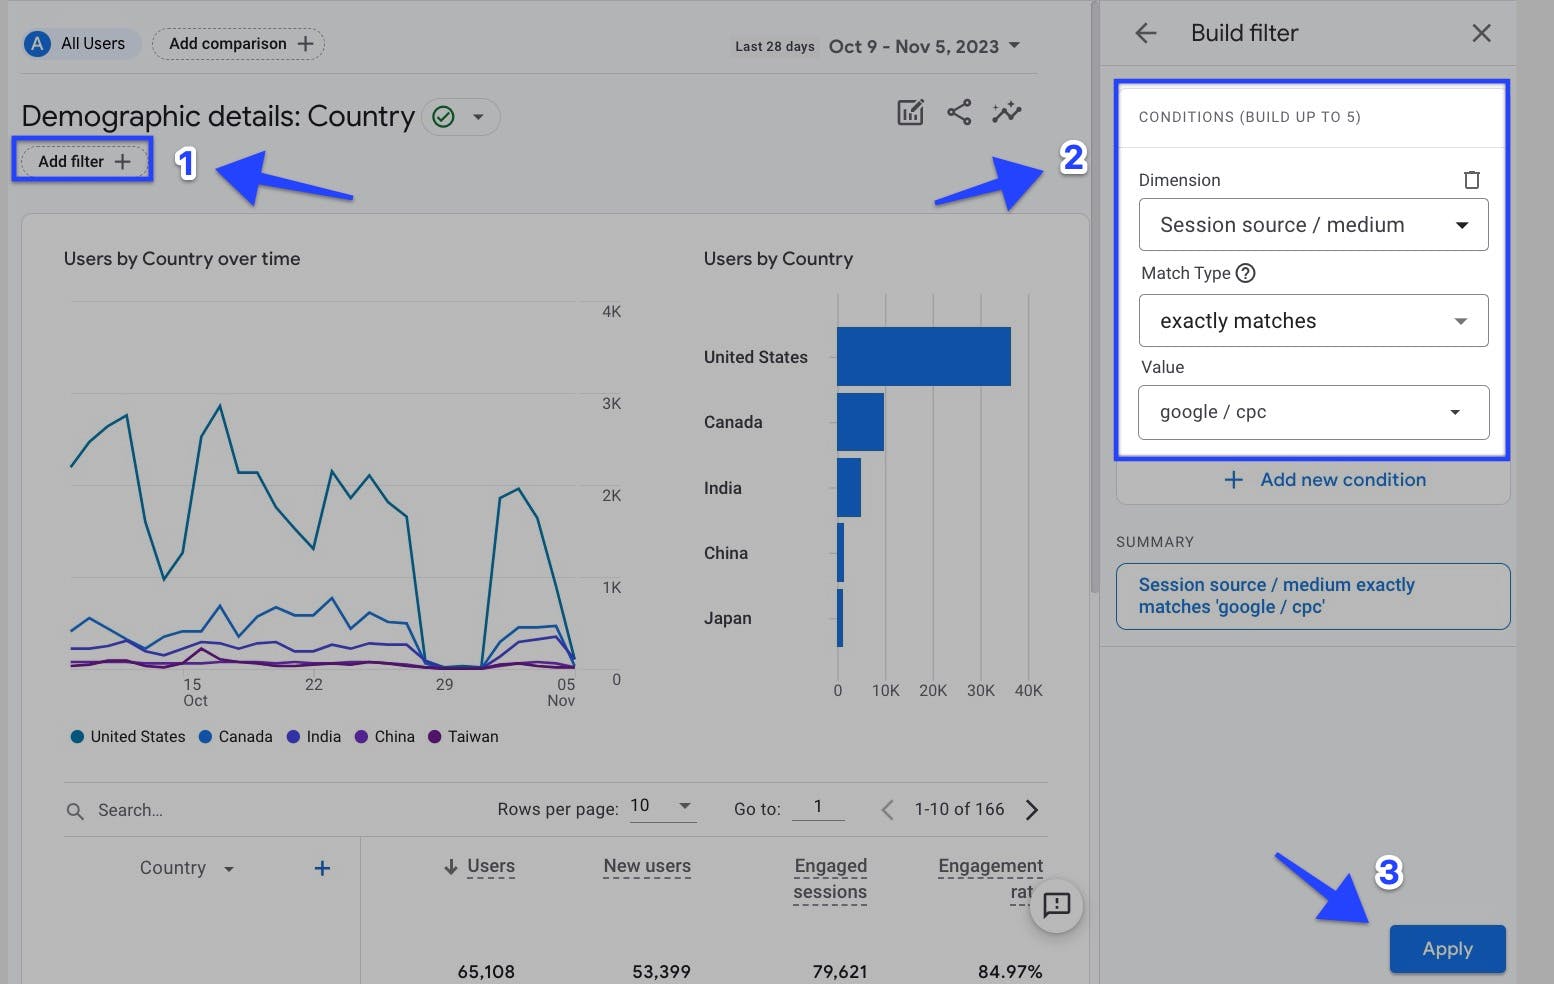Close the Build filter panel
Image resolution: width=1554 pixels, height=984 pixels.
coord(1481,33)
